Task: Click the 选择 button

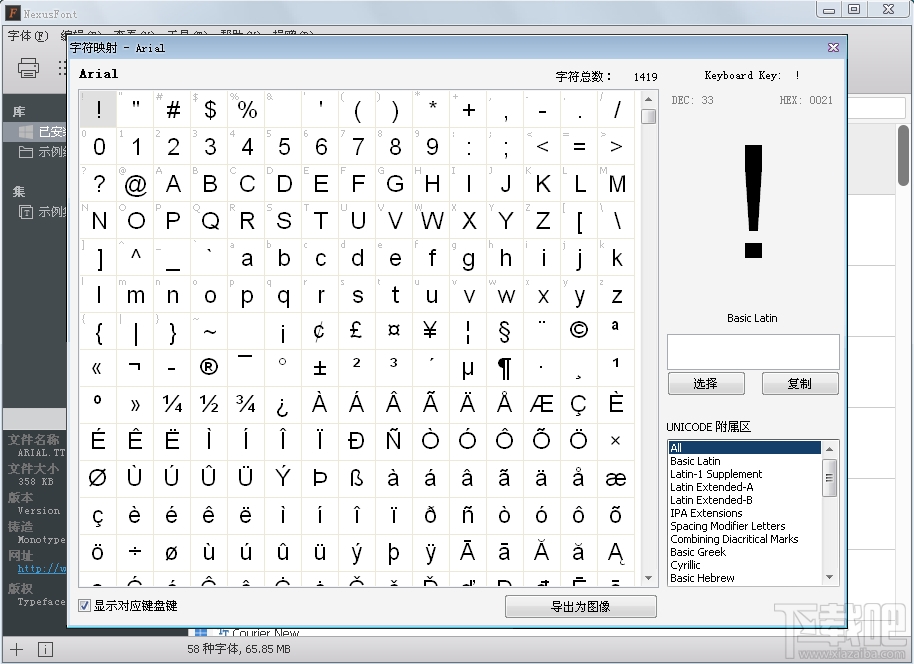Action: (706, 383)
